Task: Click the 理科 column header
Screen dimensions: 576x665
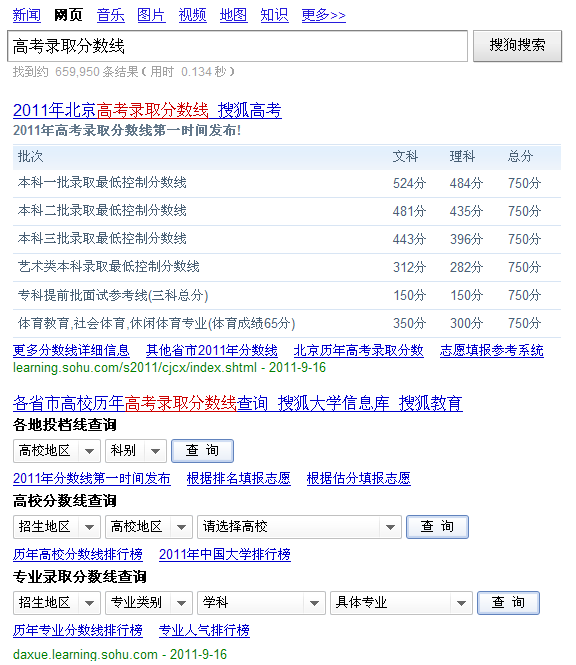Action: pos(462,156)
